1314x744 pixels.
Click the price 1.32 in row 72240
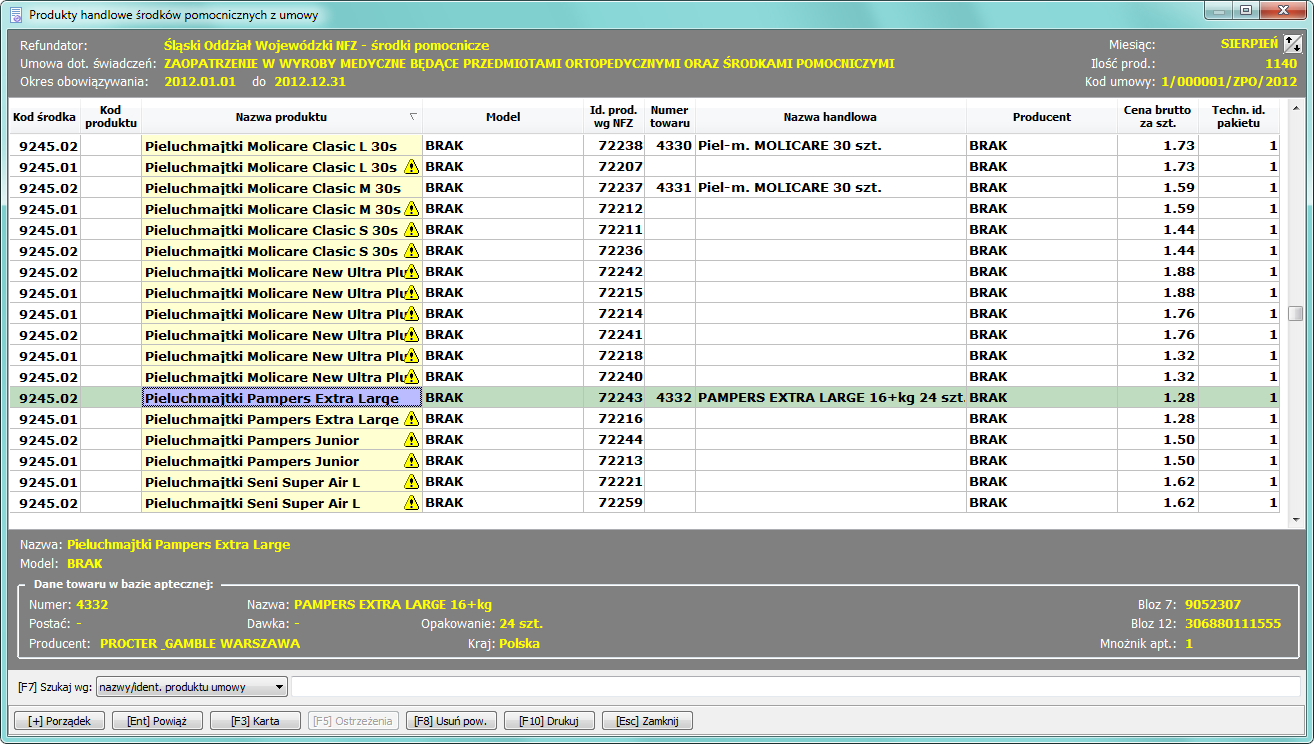1158,377
